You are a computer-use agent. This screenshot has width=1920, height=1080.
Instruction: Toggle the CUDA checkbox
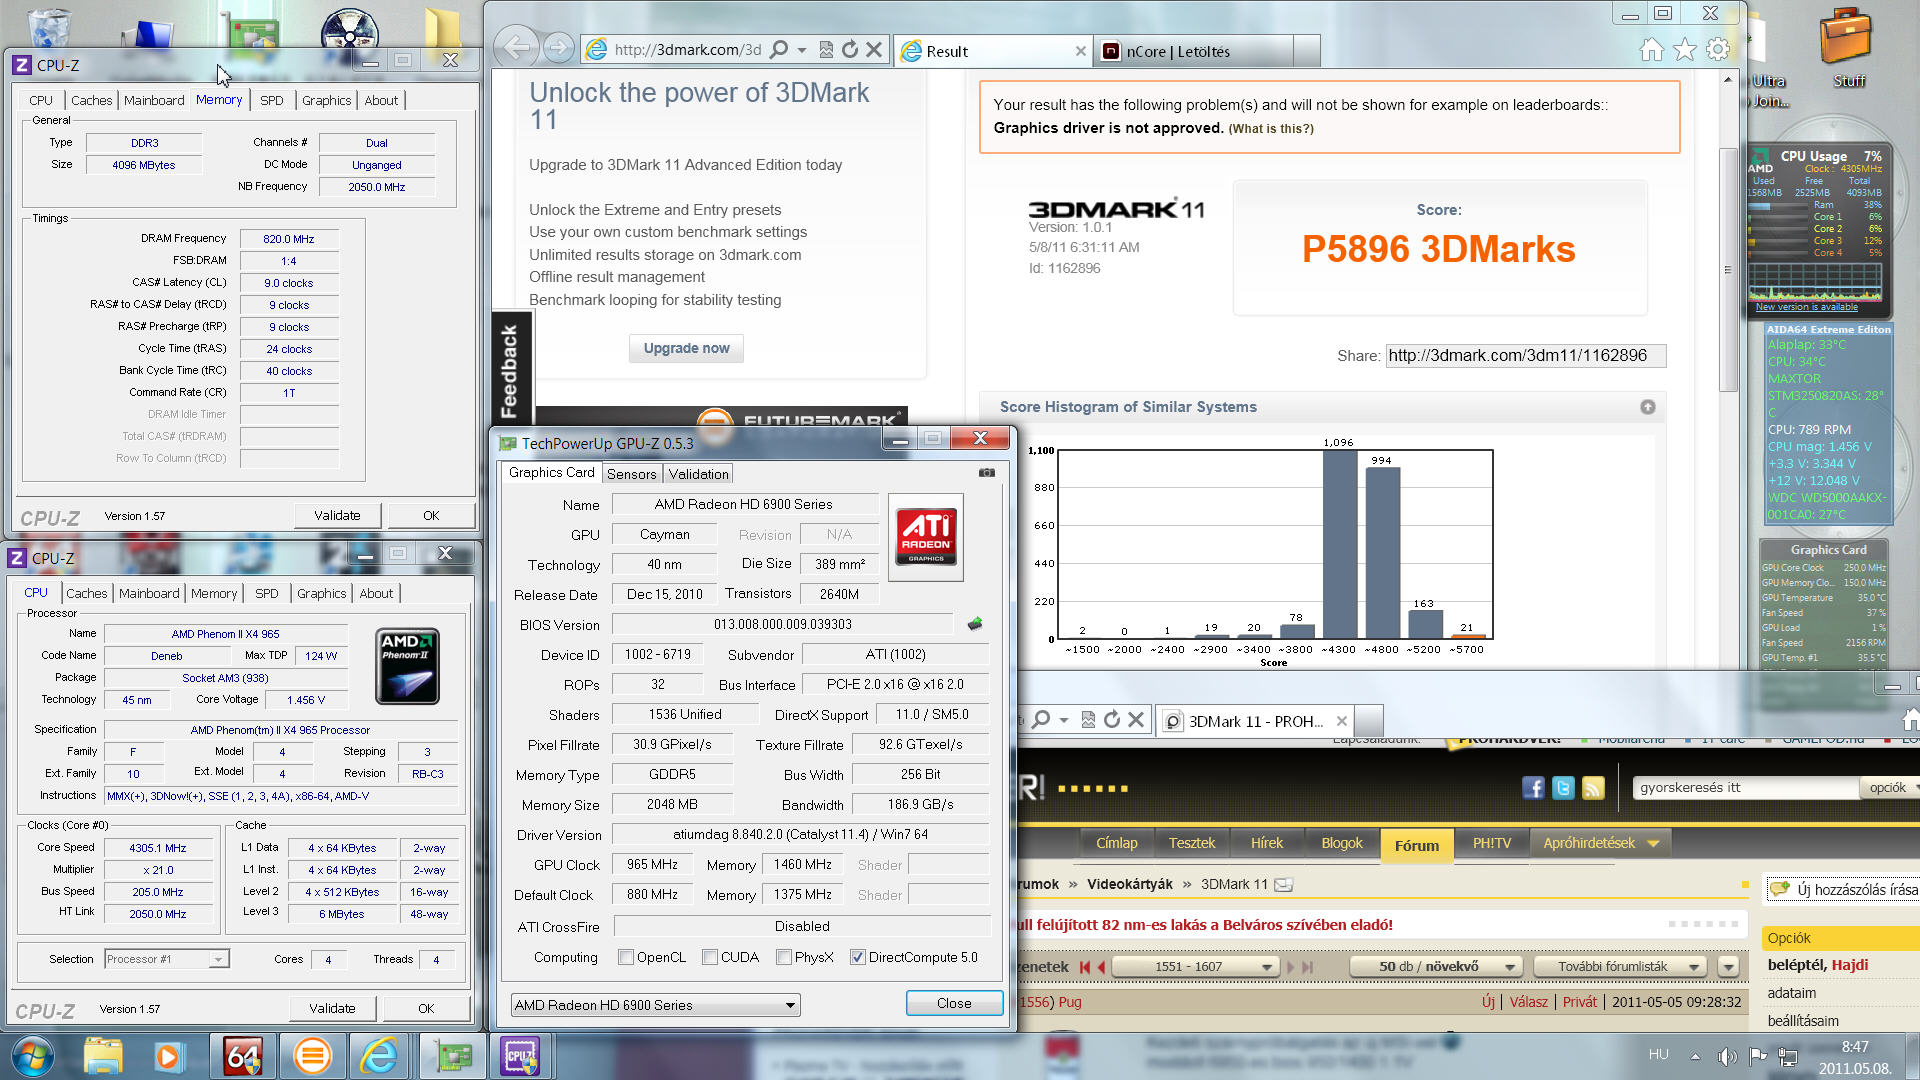pos(710,957)
